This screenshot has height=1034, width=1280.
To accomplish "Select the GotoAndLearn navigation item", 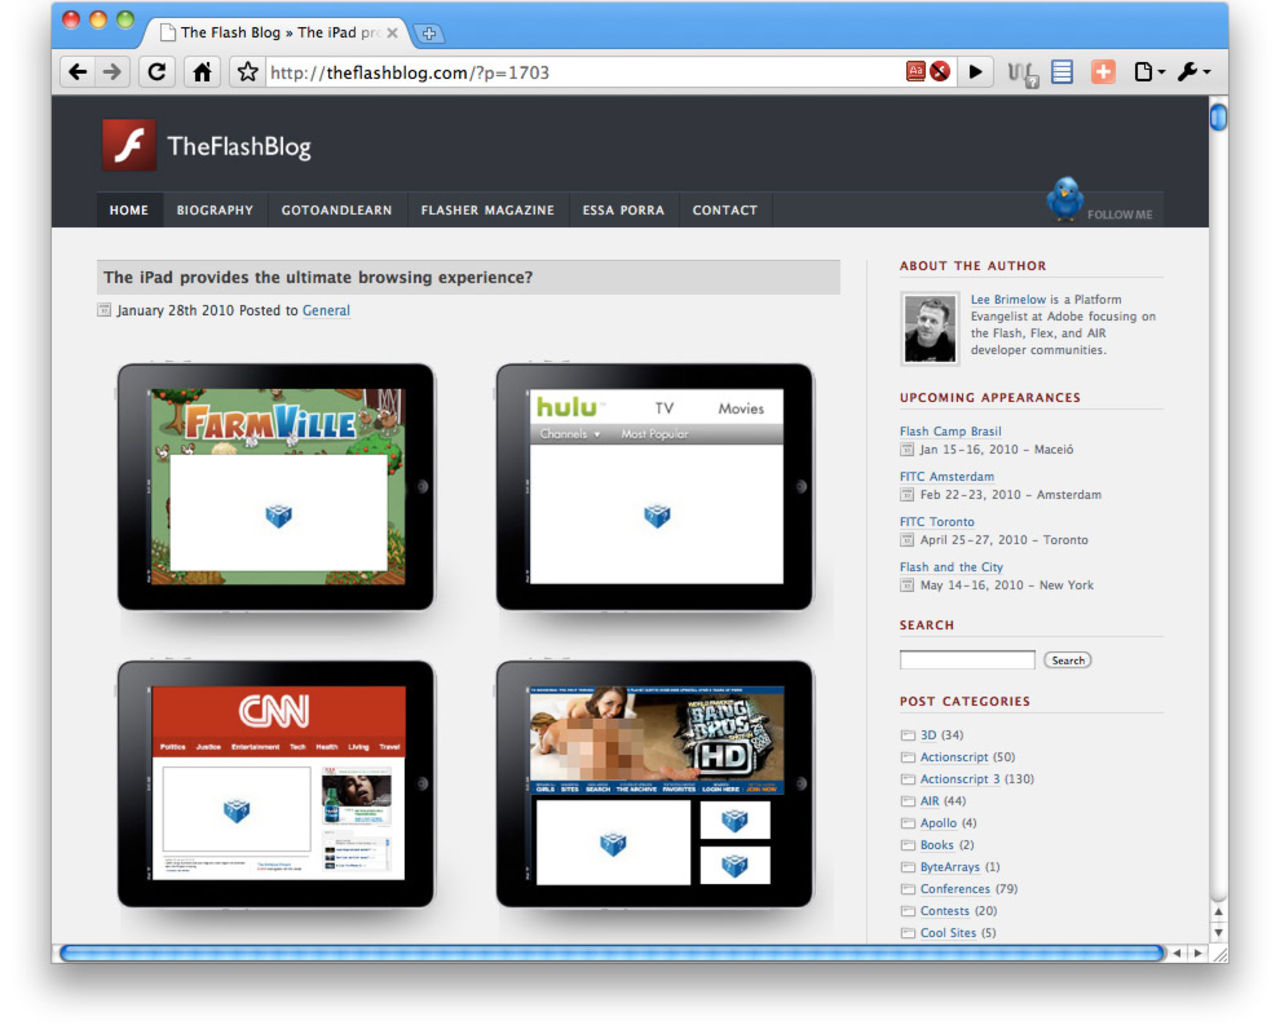I will coord(336,210).
